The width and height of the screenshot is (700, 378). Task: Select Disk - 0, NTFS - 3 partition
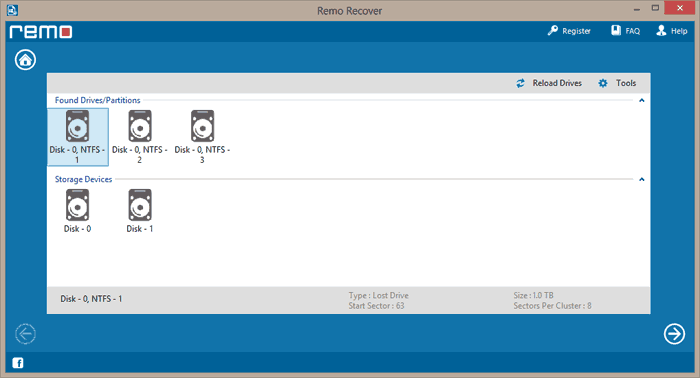202,137
